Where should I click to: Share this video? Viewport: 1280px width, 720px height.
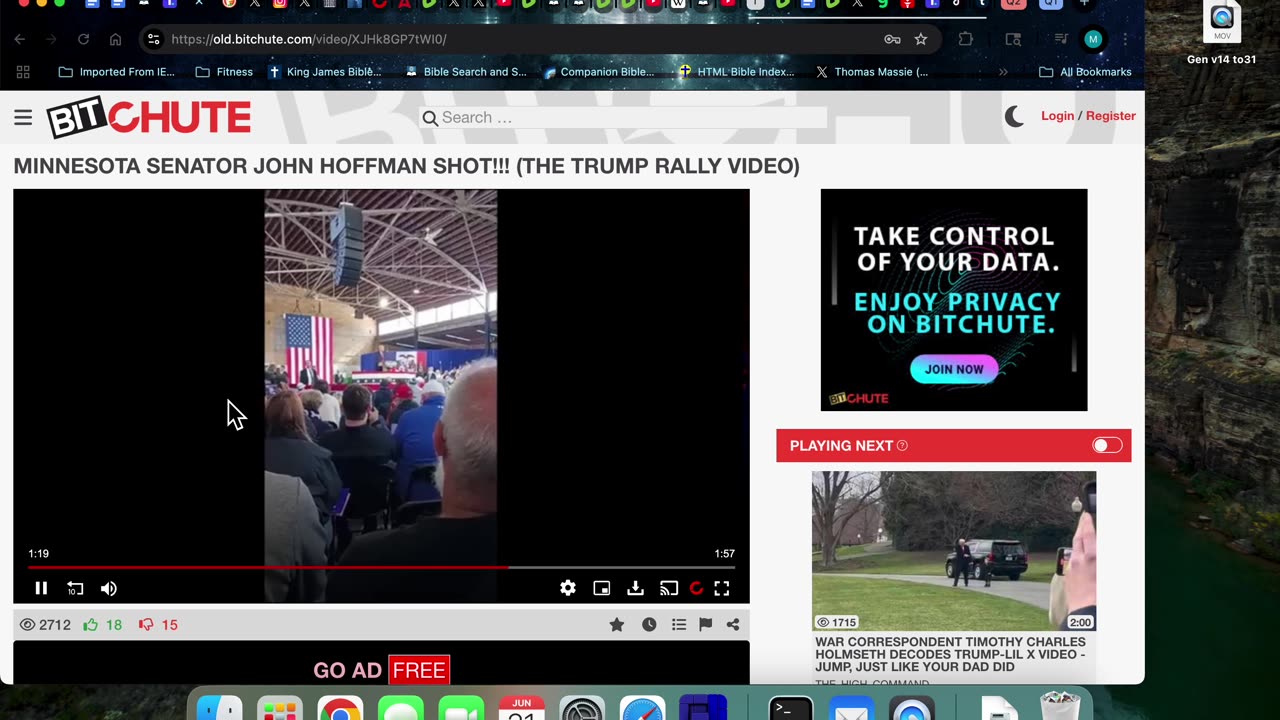(x=733, y=625)
